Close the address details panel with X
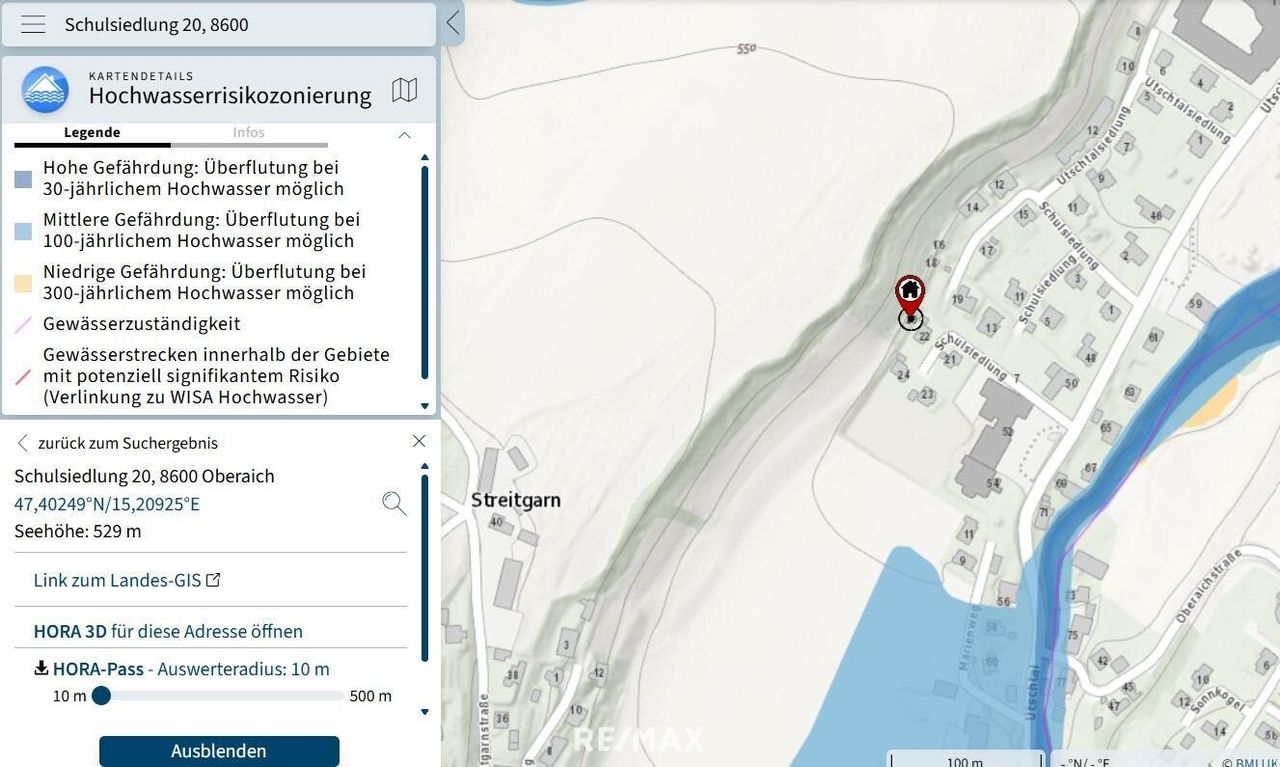The width and height of the screenshot is (1280, 767). pos(419,441)
